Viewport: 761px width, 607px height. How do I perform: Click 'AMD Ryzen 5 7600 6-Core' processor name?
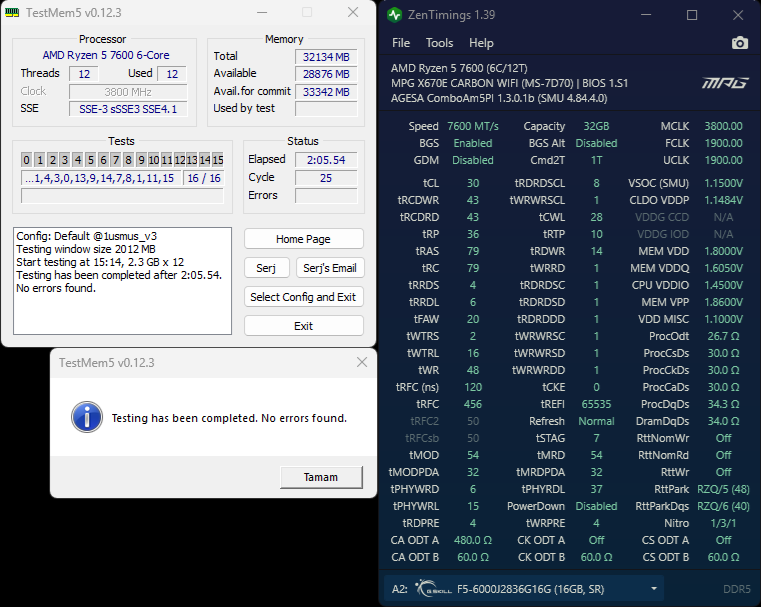tap(106, 55)
